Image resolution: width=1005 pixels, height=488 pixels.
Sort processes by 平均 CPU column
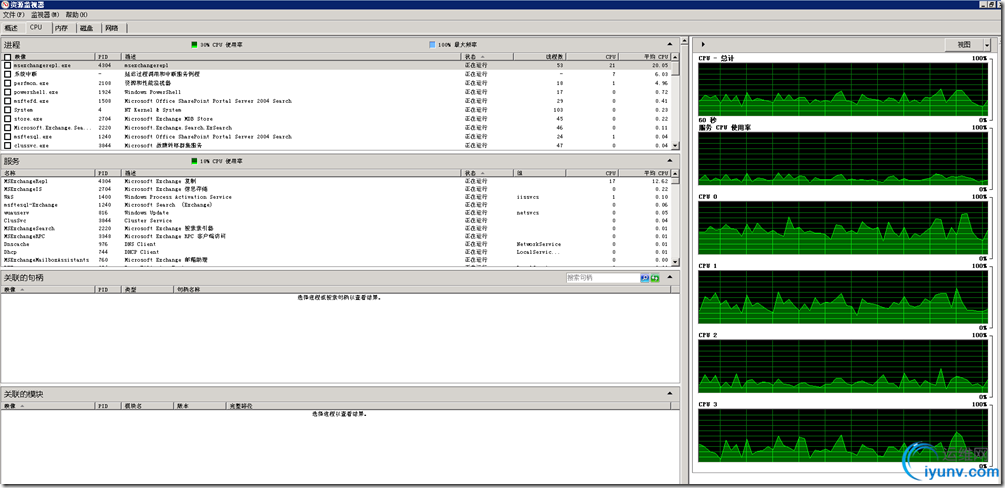coord(644,57)
